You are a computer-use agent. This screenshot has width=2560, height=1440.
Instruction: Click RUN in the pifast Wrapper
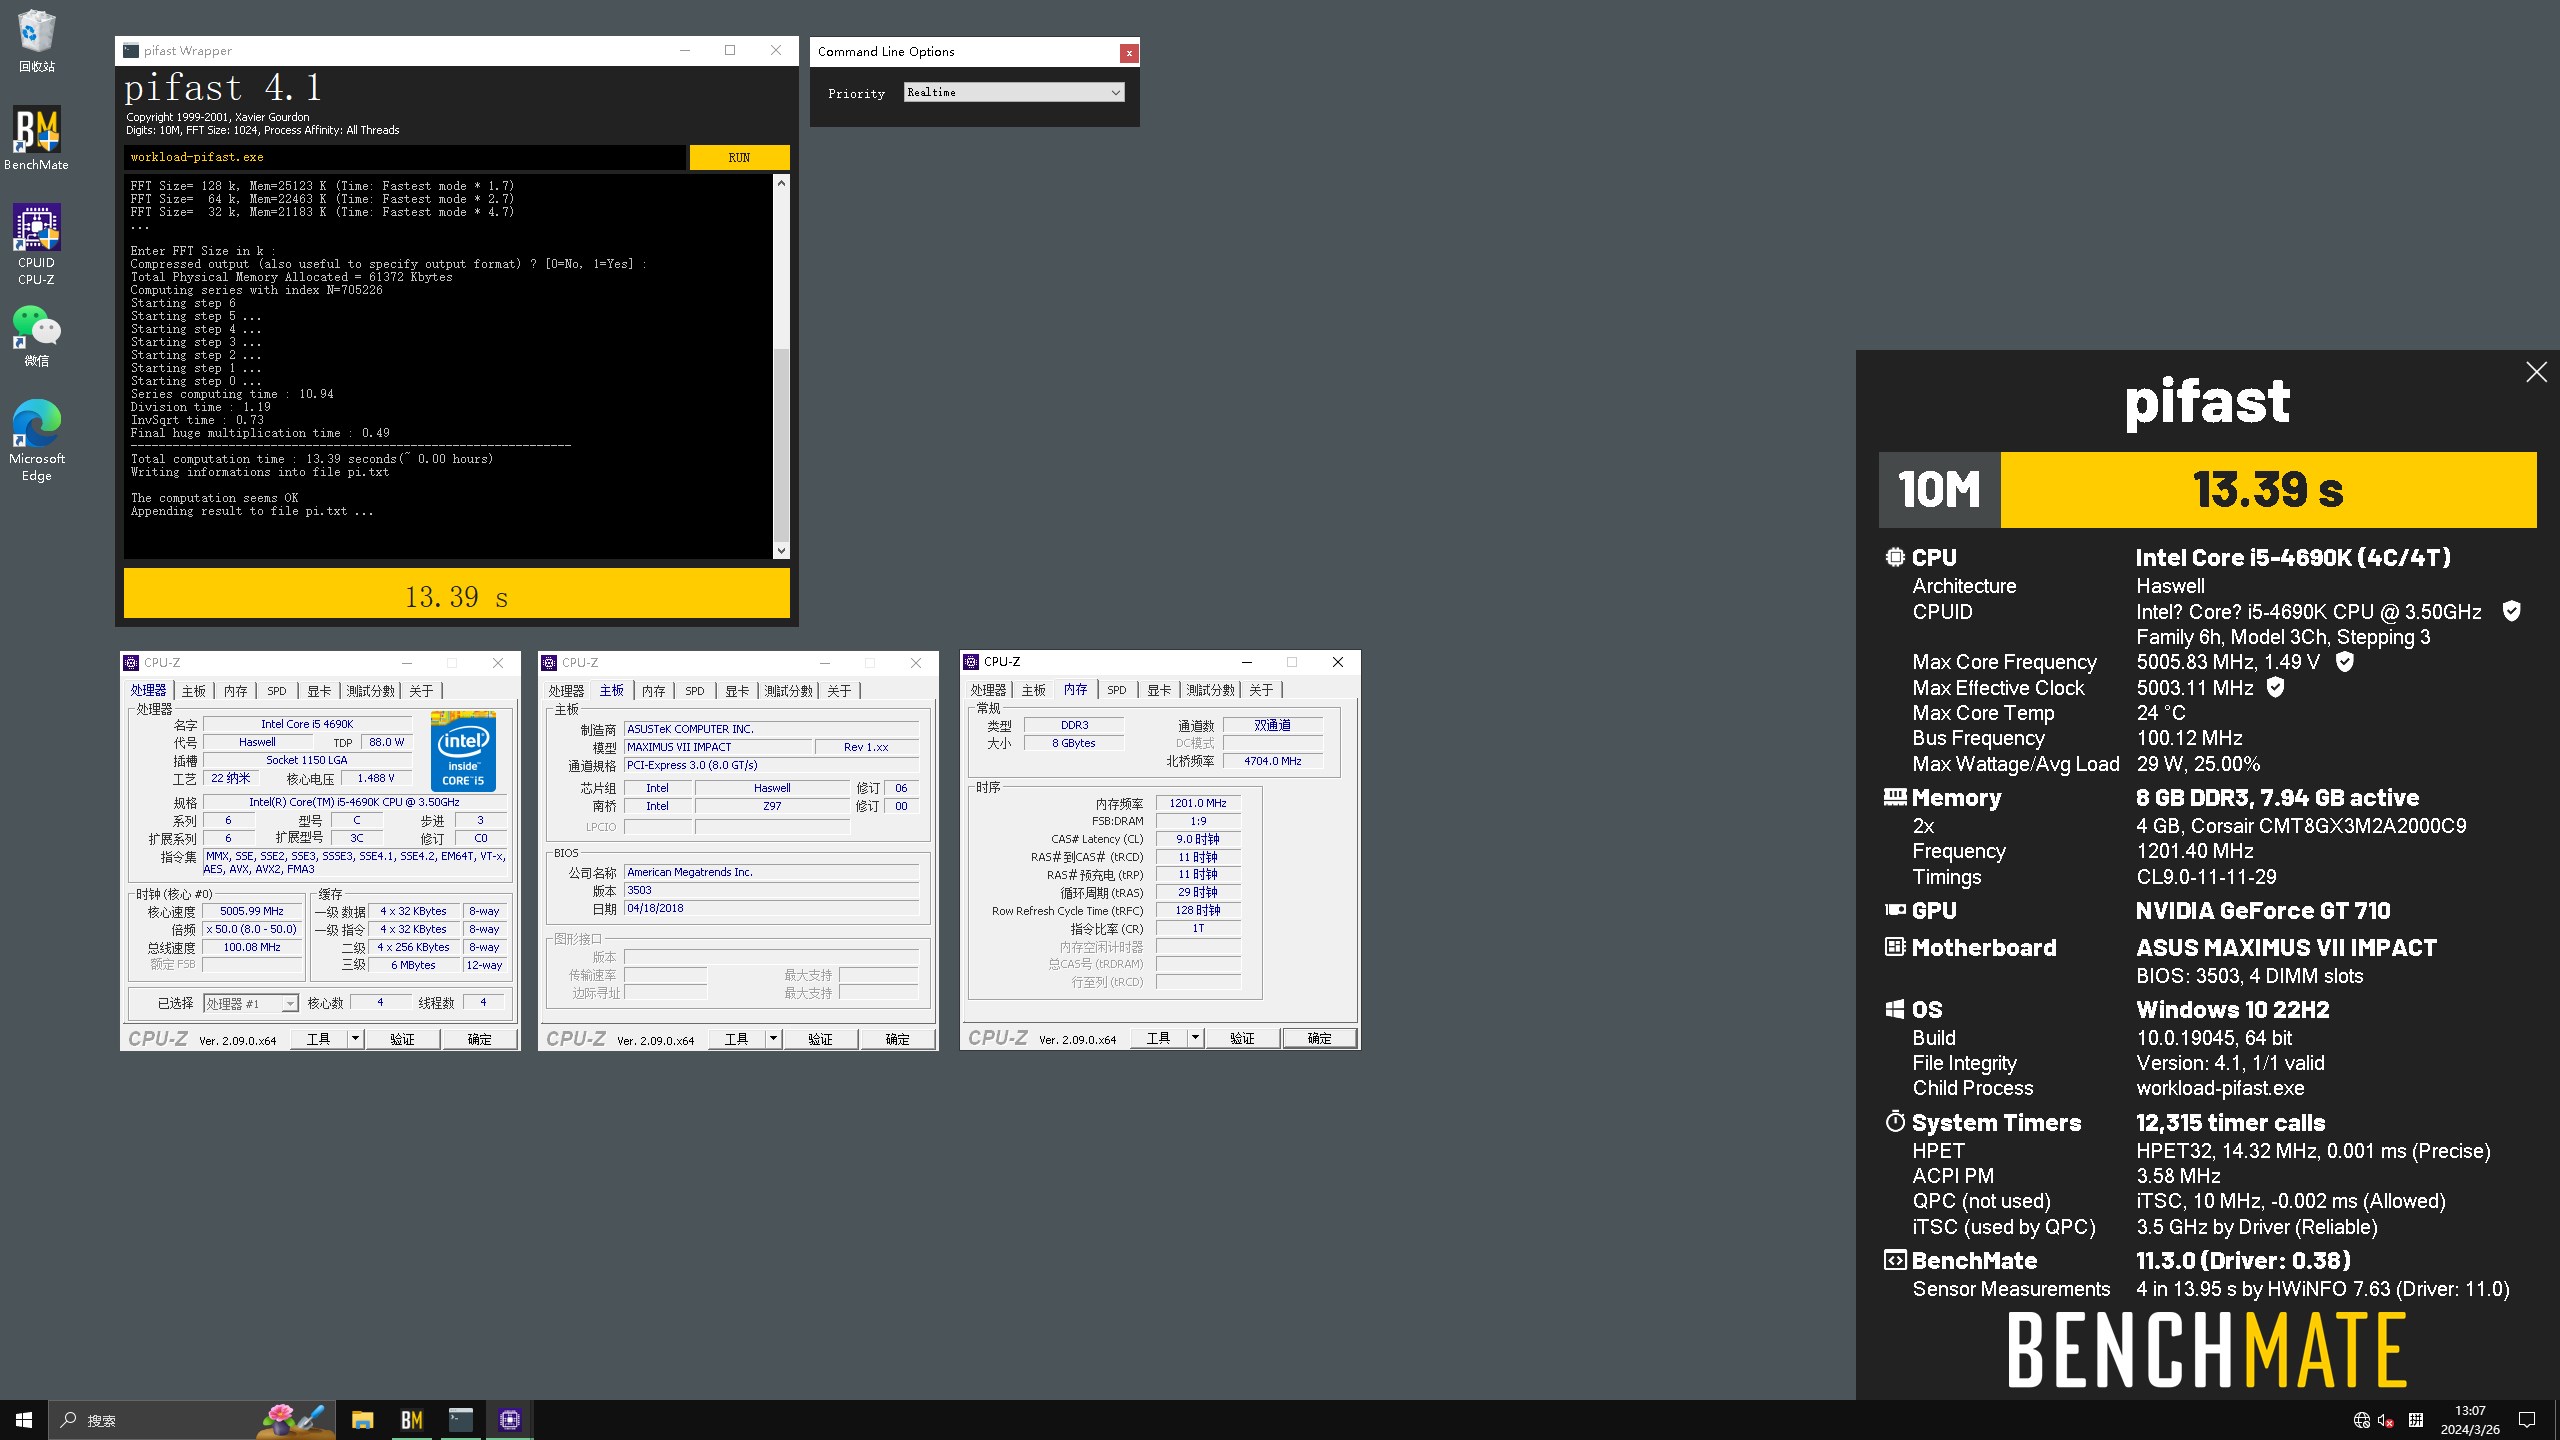click(739, 157)
